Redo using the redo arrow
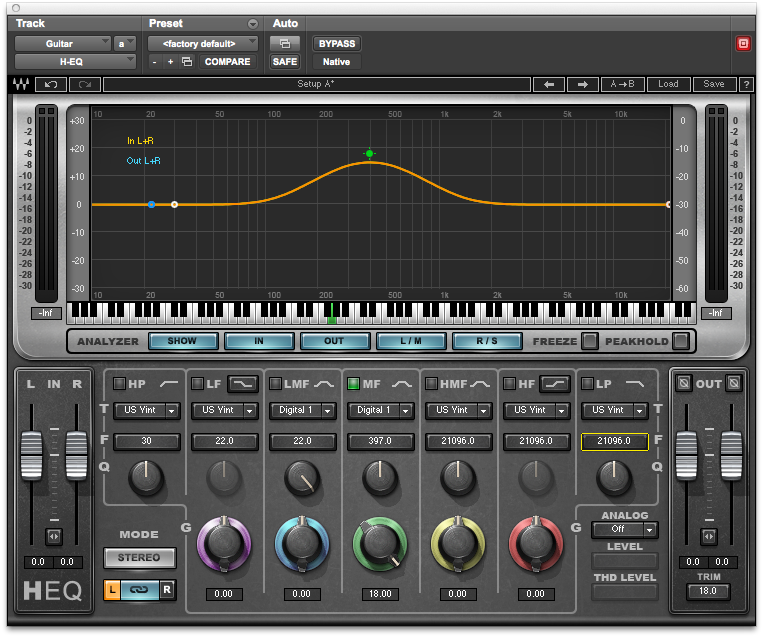The image size is (763, 637). point(85,85)
